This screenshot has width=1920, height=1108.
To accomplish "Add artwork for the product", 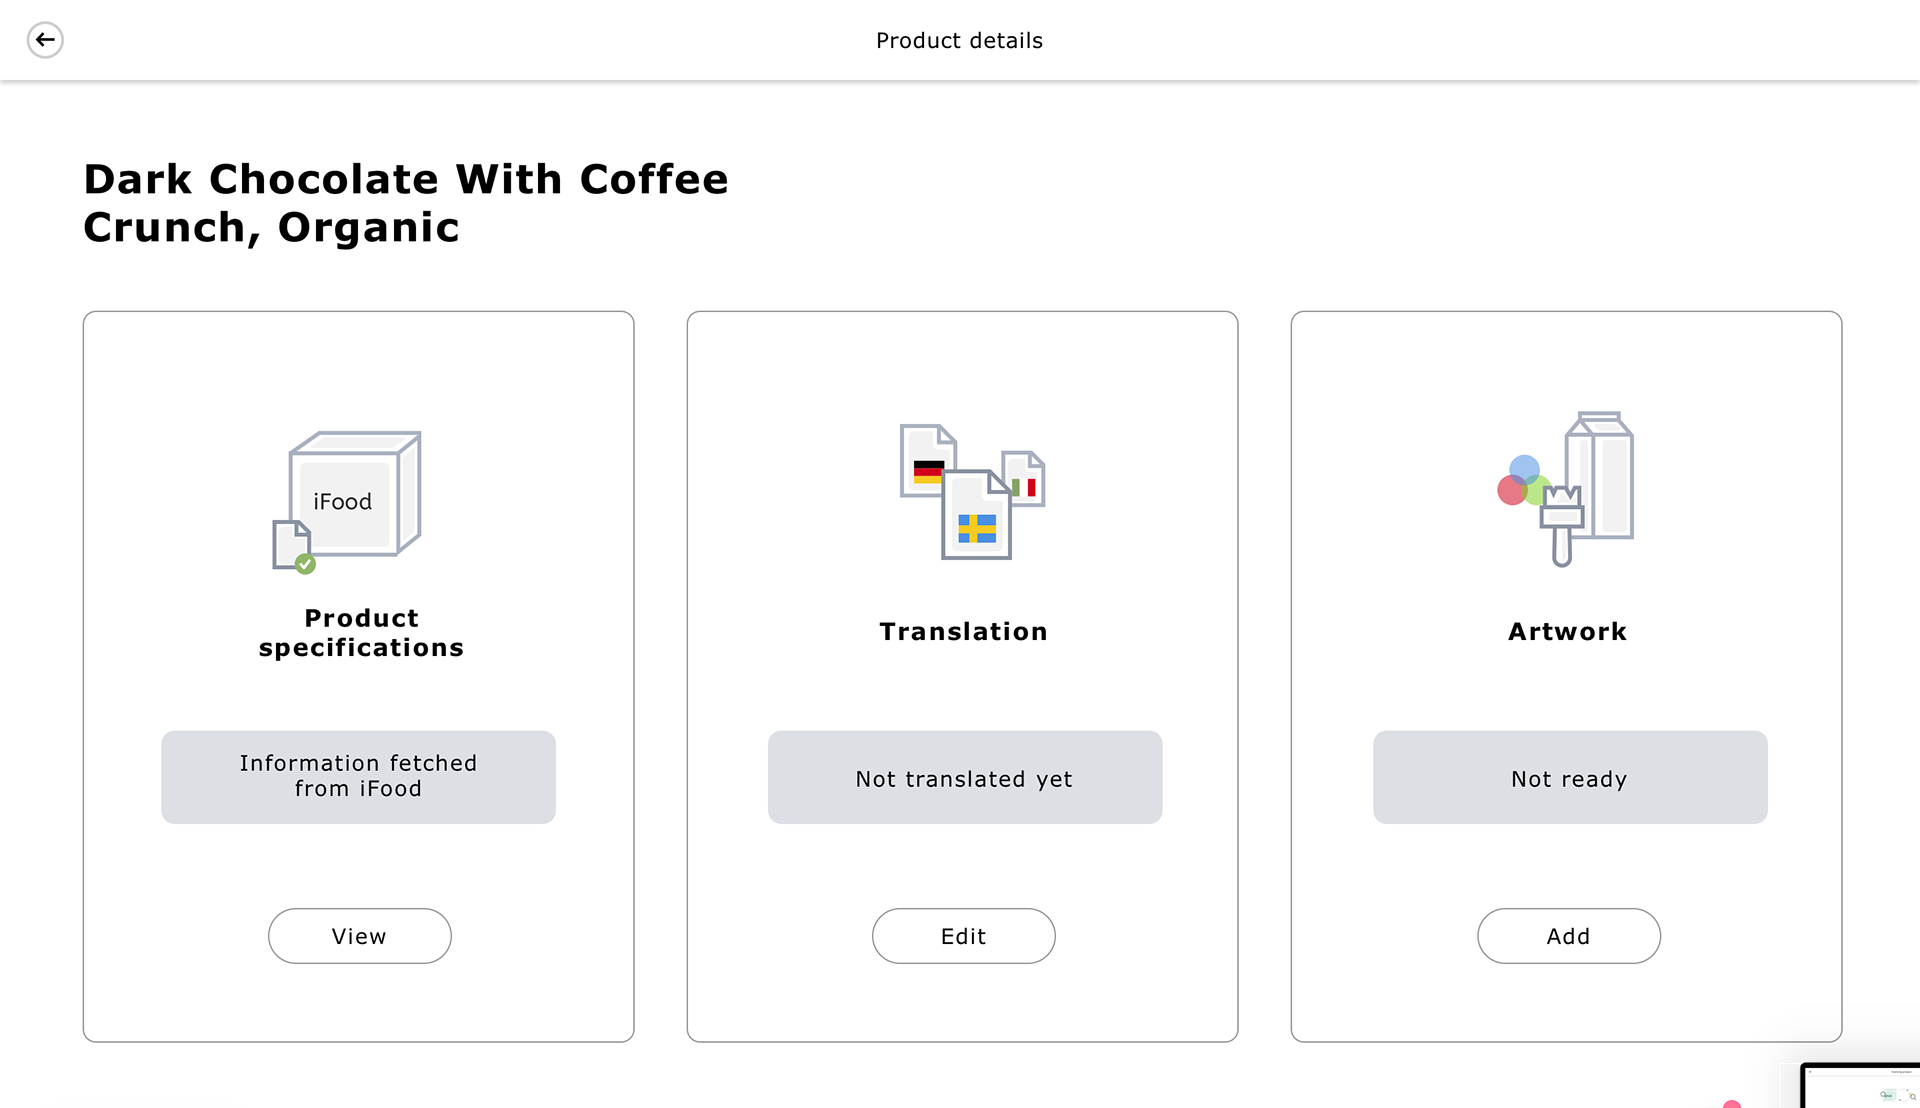I will (1568, 936).
